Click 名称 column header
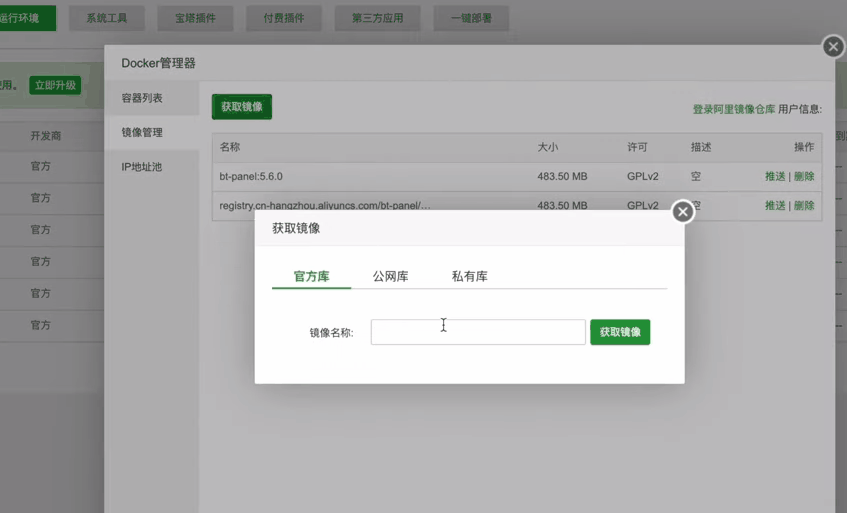 tap(230, 147)
